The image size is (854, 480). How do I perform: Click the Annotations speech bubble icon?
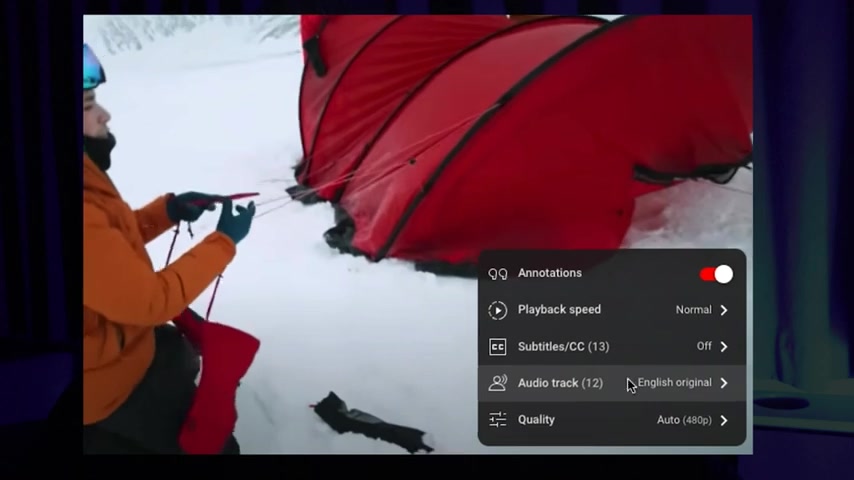(497, 274)
